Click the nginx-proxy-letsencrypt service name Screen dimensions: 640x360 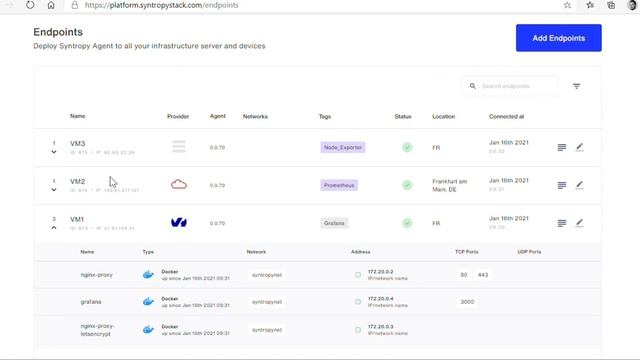point(97,330)
